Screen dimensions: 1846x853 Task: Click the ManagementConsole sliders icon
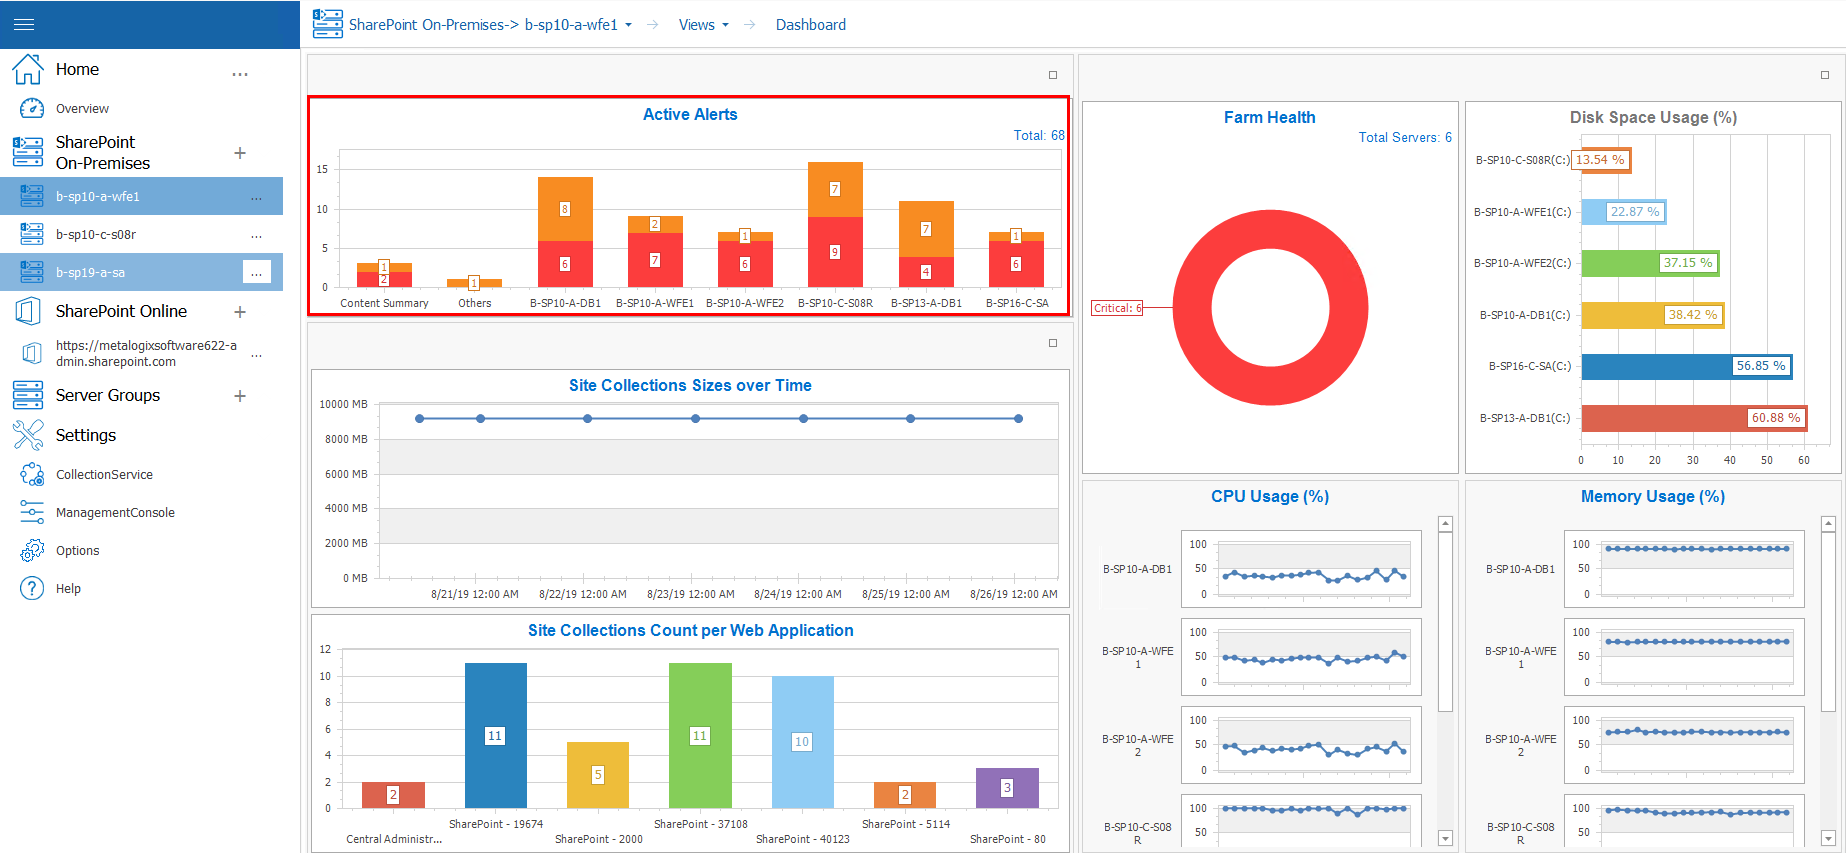[32, 512]
